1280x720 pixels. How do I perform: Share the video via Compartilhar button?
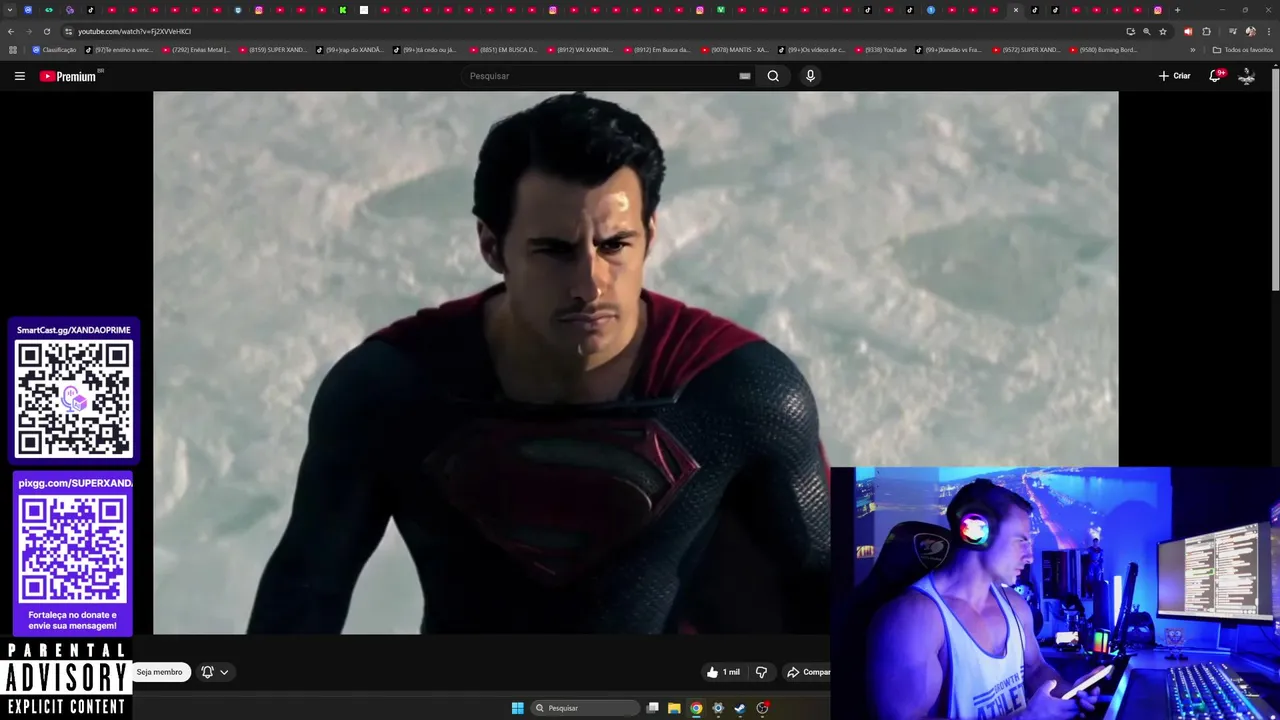pyautogui.click(x=808, y=672)
